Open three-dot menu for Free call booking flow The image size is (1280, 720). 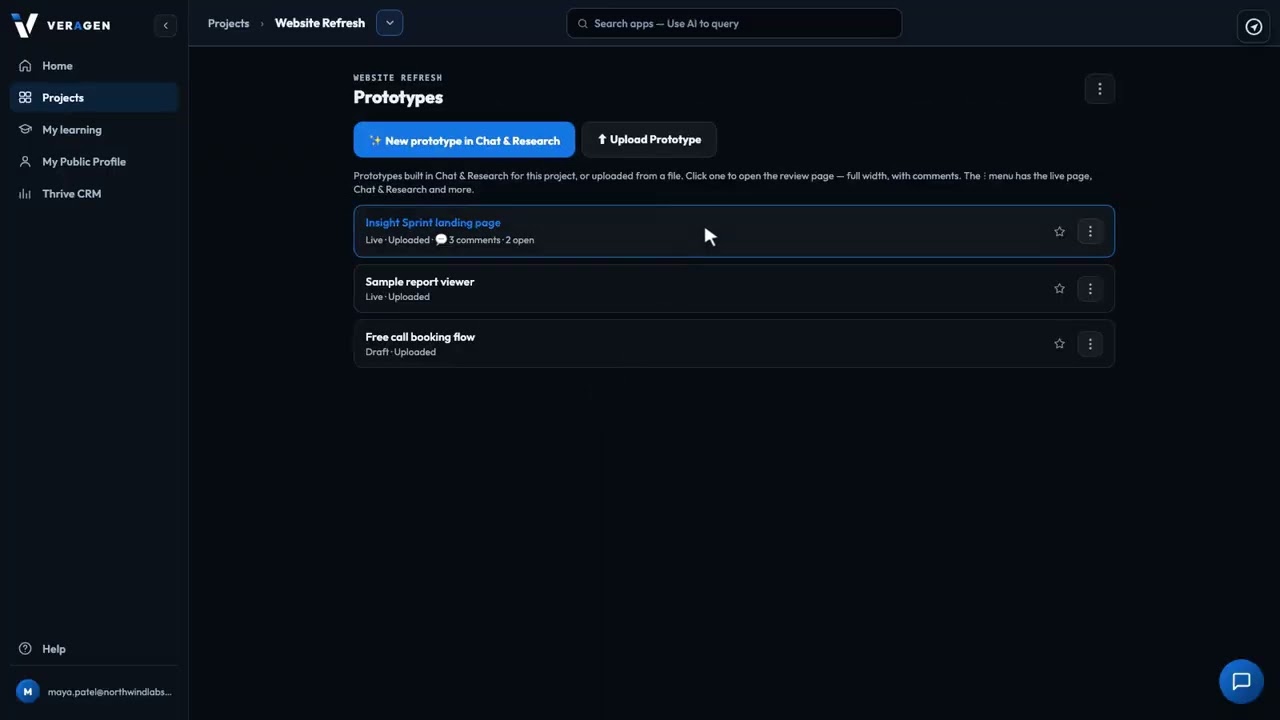1090,343
